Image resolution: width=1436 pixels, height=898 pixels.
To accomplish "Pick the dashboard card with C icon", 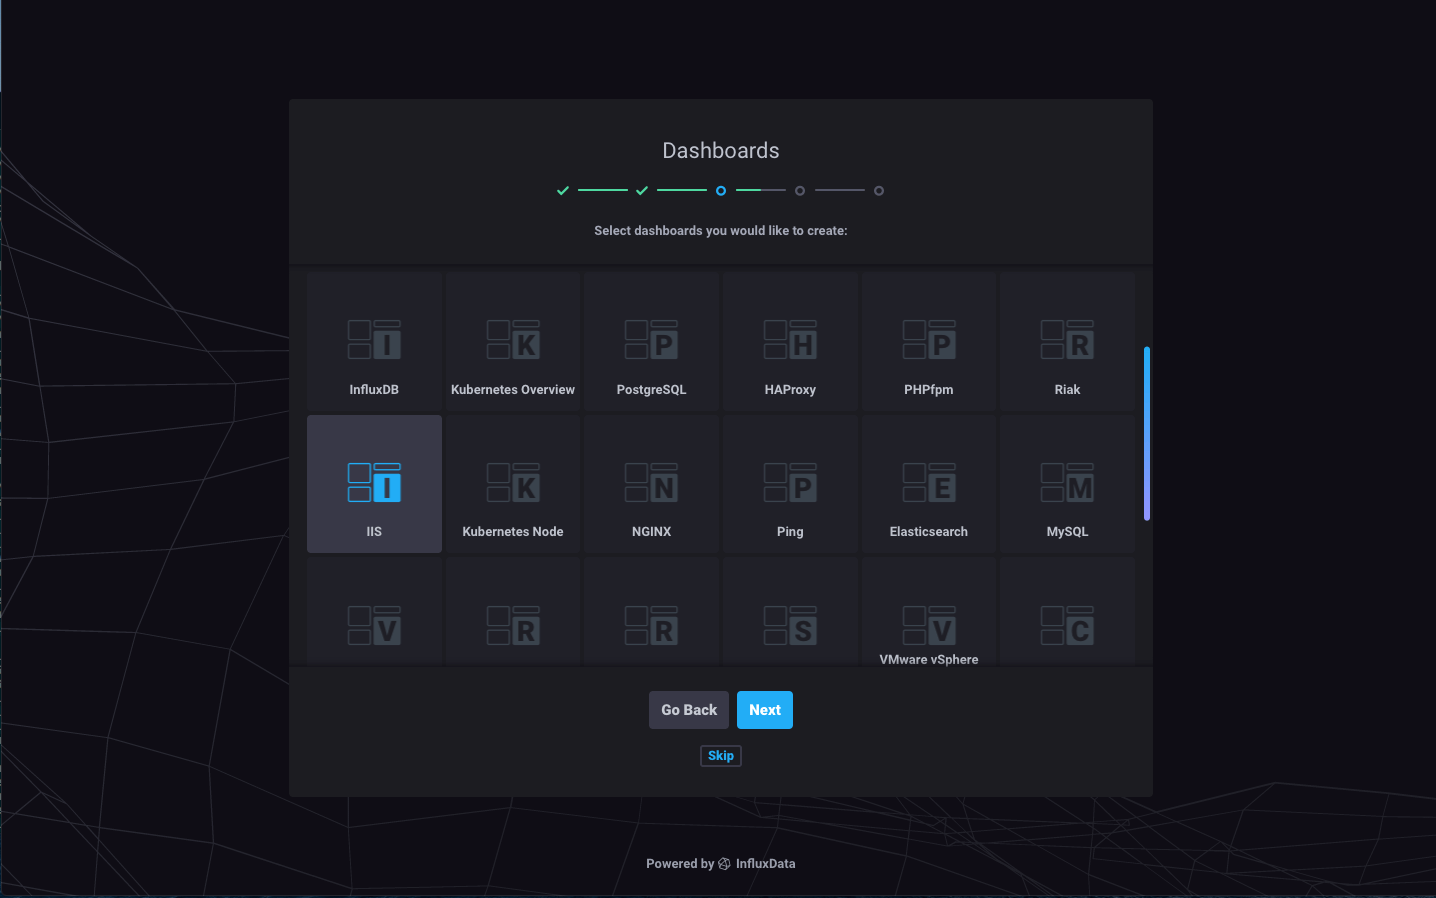I will (x=1067, y=612).
